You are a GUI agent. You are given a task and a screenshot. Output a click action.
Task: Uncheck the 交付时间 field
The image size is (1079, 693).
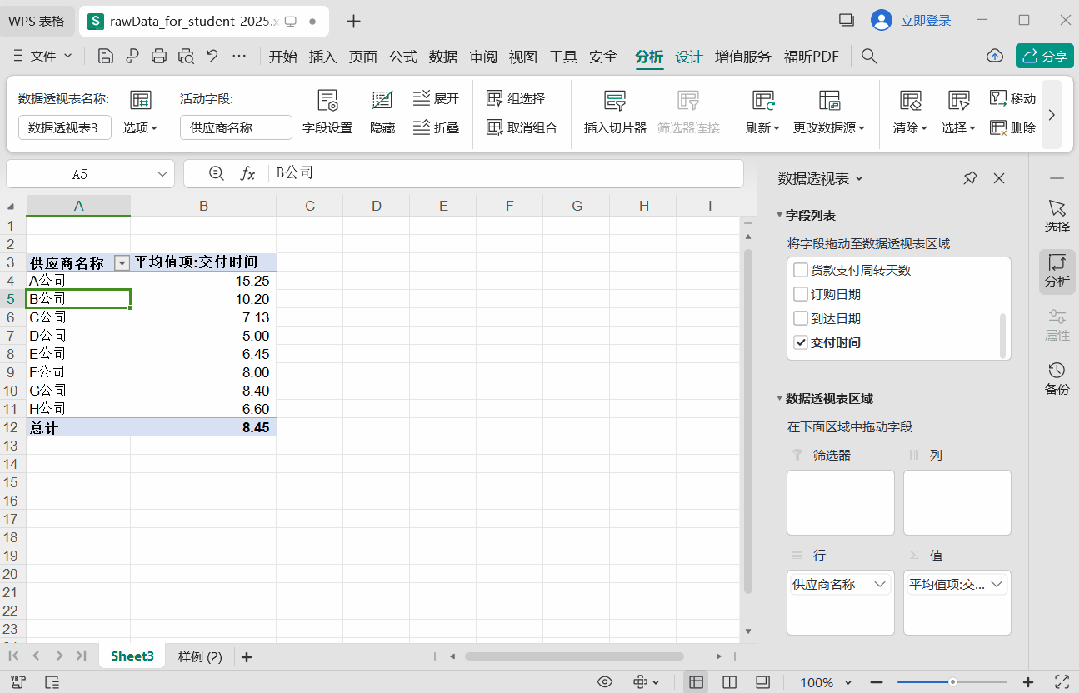800,342
